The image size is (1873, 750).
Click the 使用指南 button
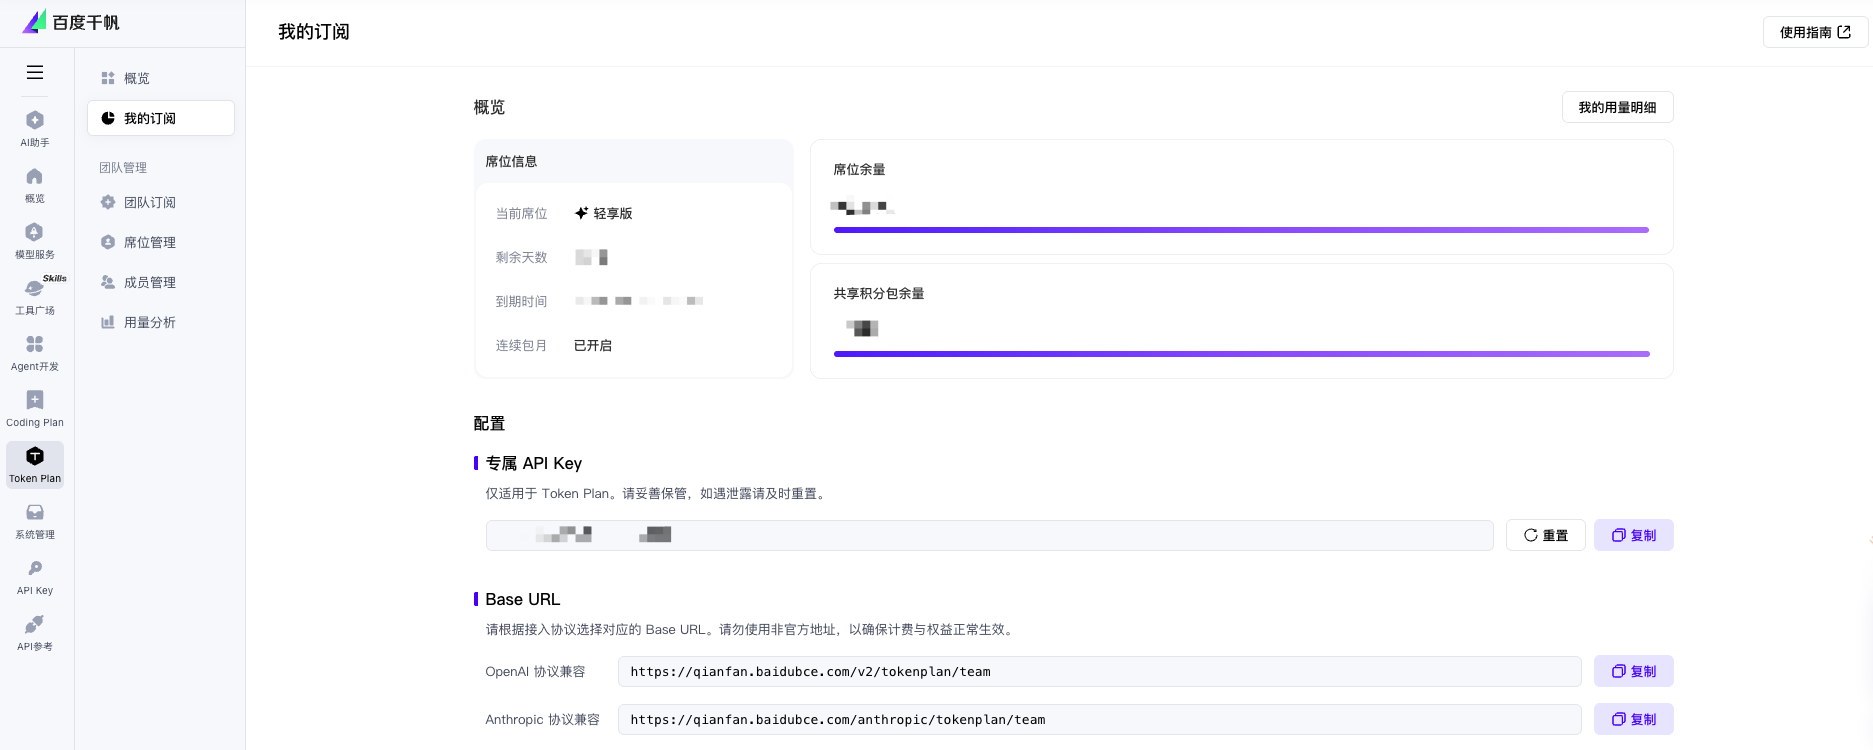click(x=1815, y=32)
